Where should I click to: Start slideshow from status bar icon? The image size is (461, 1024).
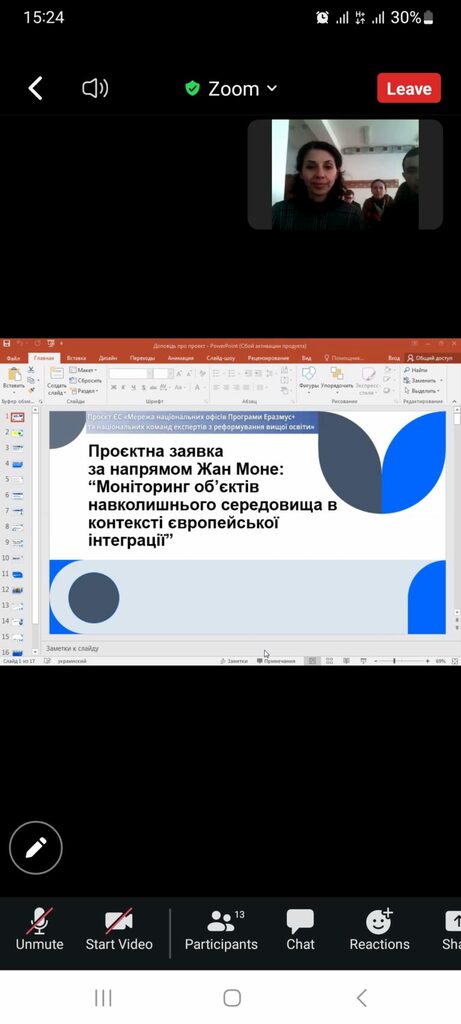click(362, 661)
